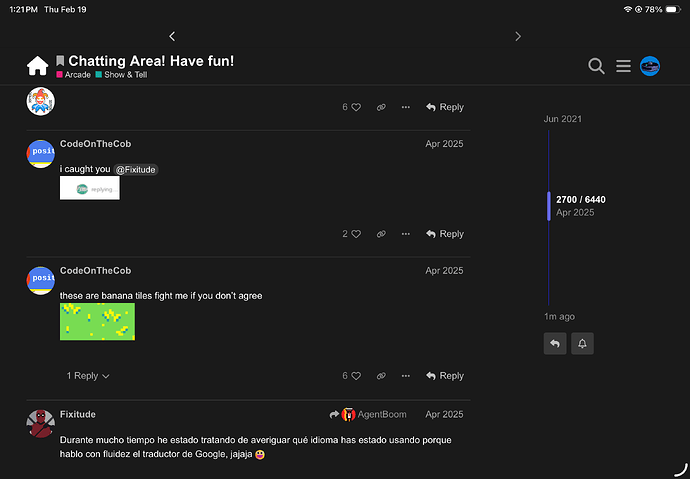Open the Fixitude username link
This screenshot has height=479, width=690.
click(x=77, y=414)
